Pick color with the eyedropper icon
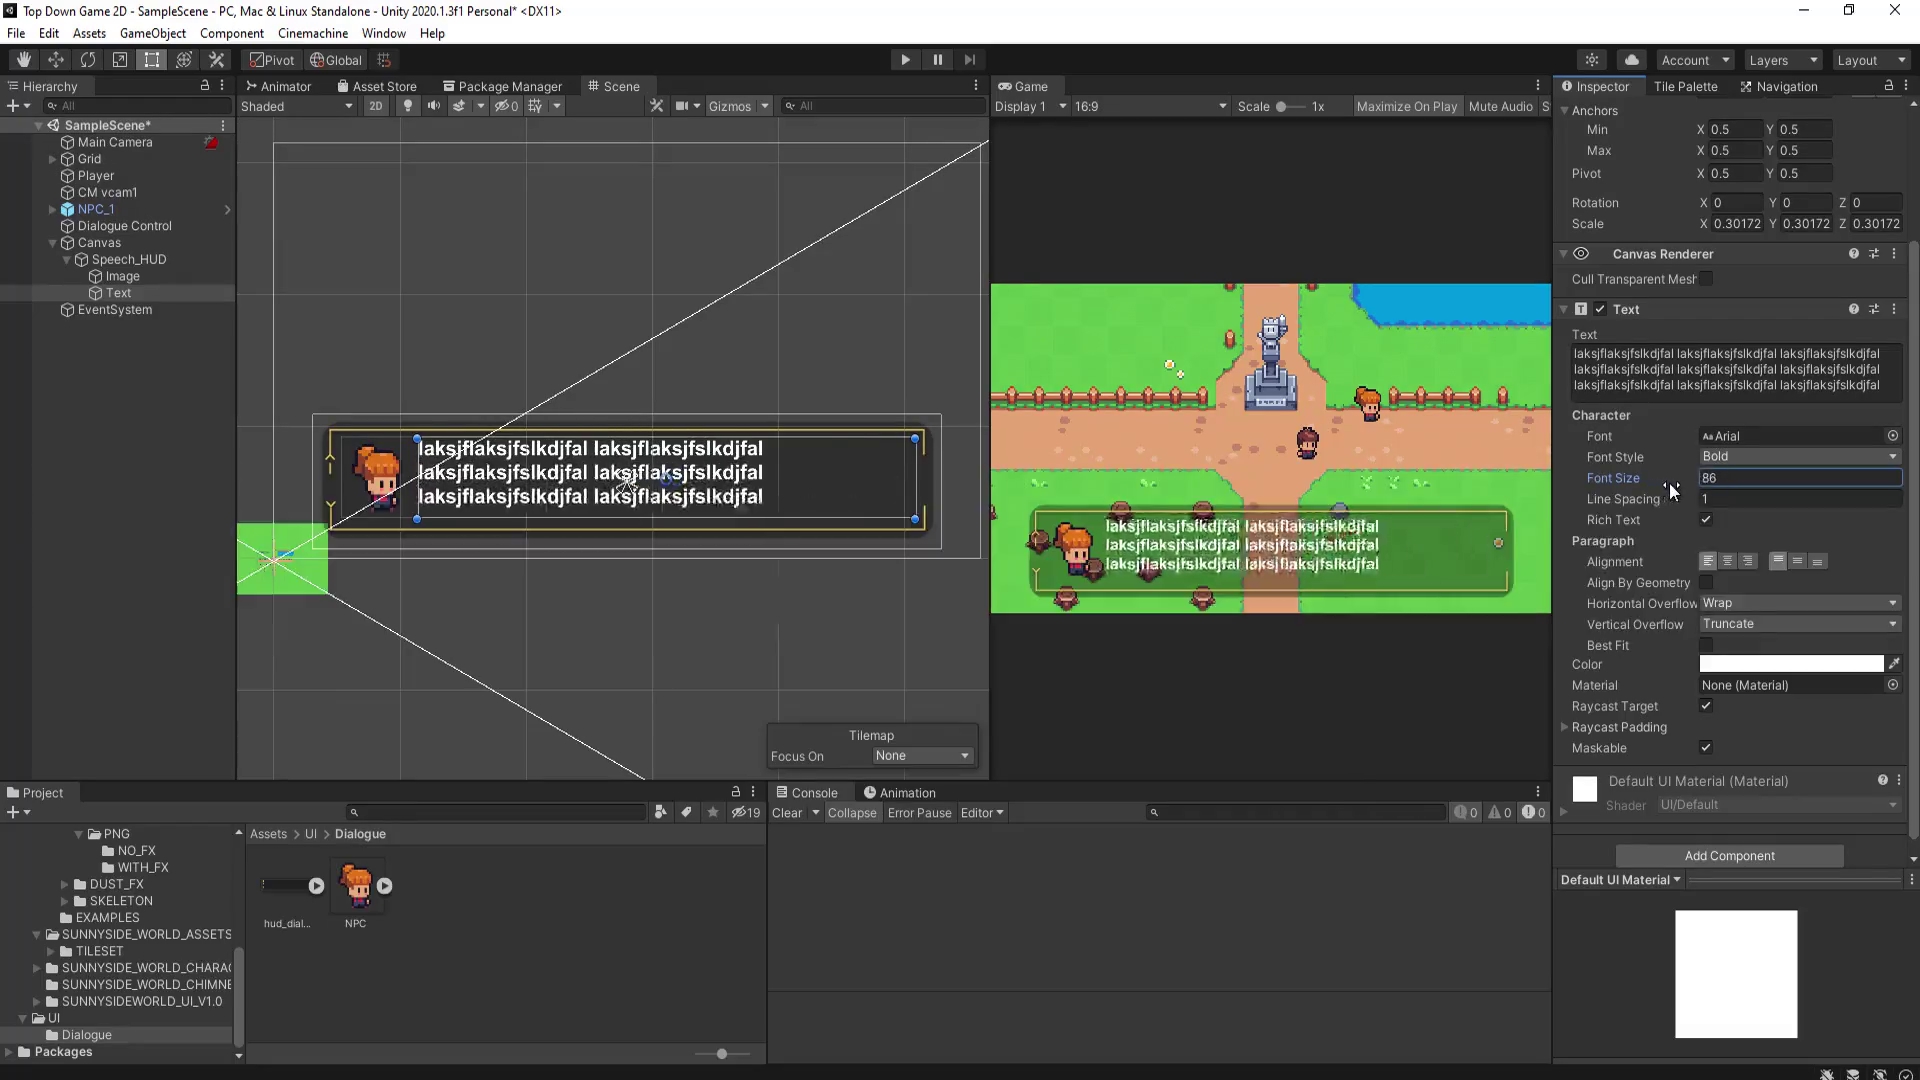This screenshot has height=1080, width=1920. coord(1894,664)
